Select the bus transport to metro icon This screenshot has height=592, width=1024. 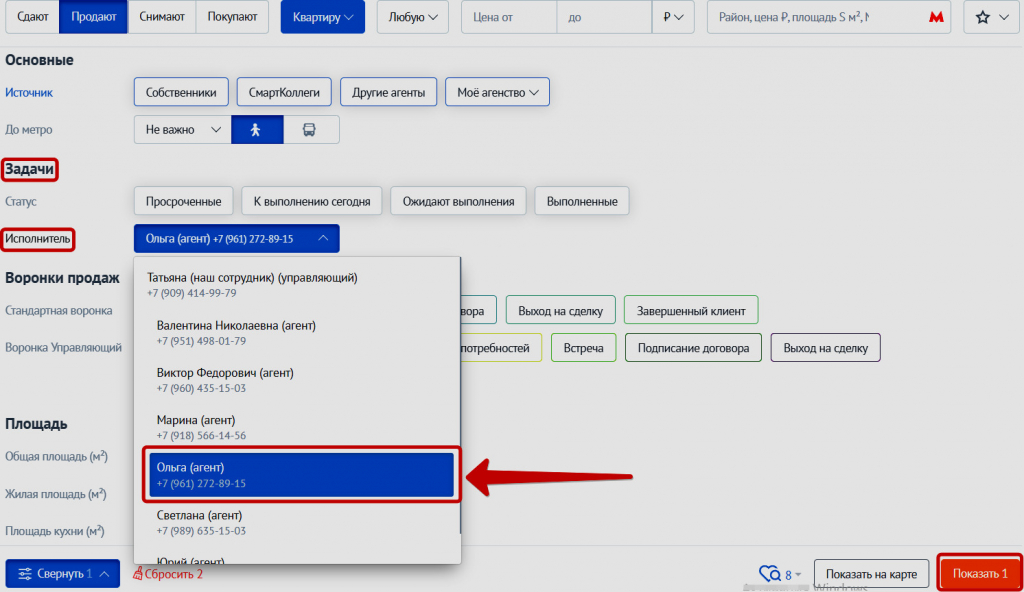[x=310, y=129]
